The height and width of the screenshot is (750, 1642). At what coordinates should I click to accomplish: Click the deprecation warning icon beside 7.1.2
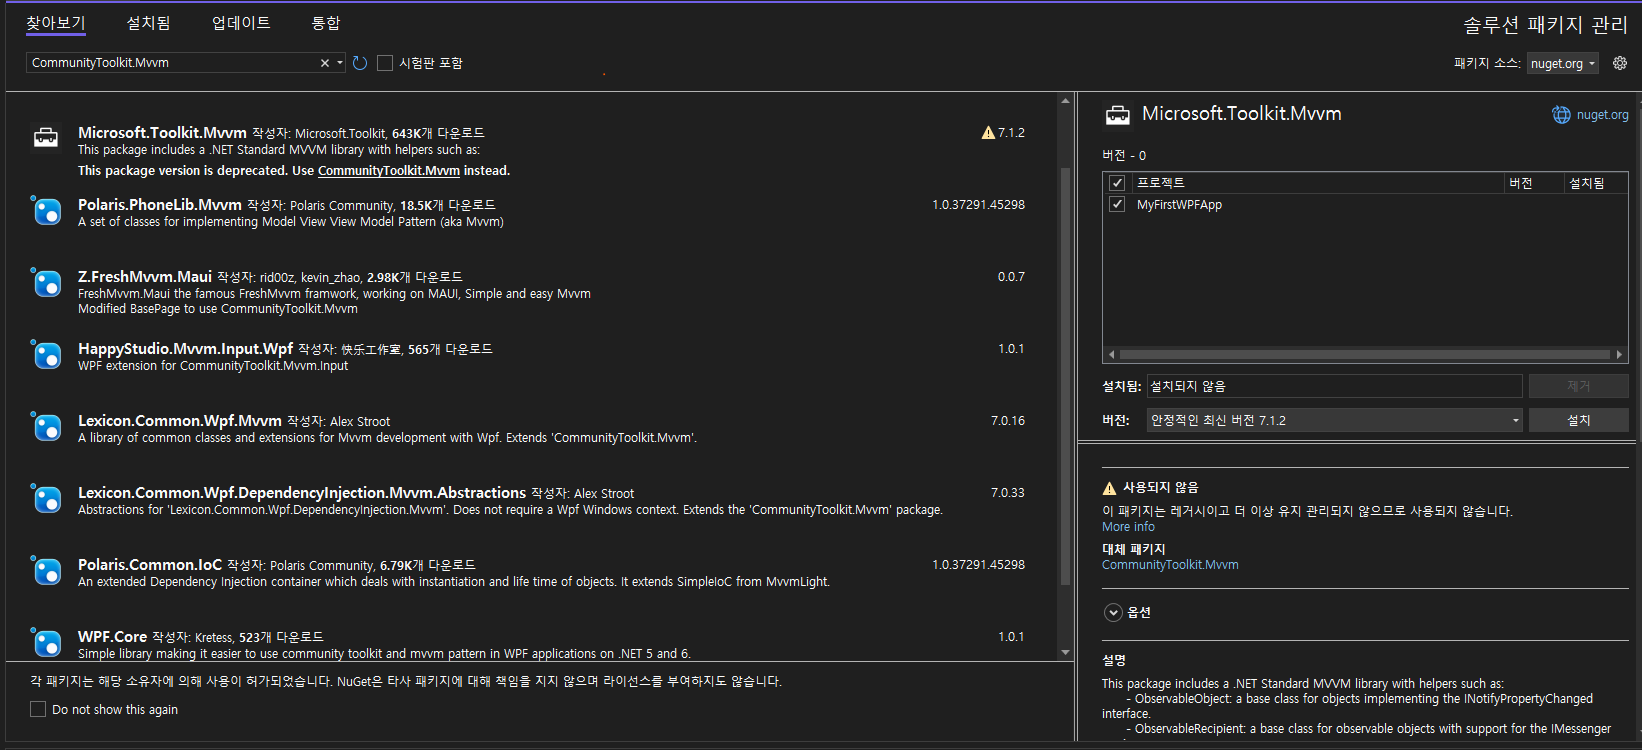[x=988, y=133]
